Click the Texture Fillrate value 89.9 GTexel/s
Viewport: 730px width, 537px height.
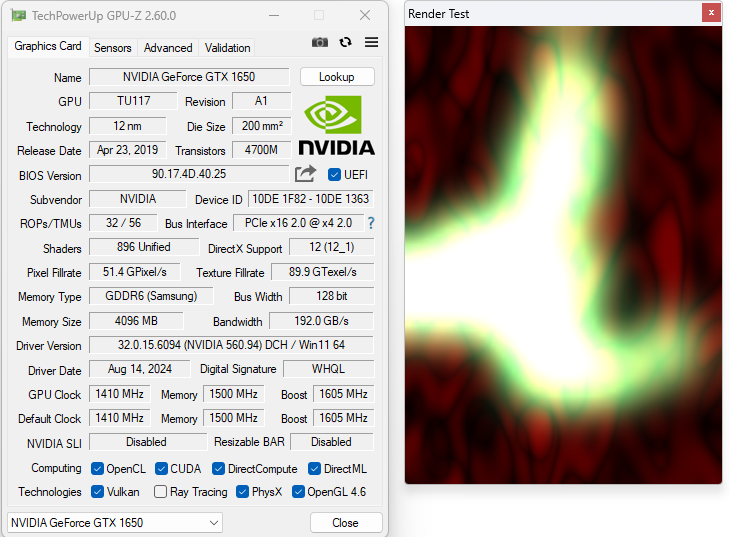point(323,272)
